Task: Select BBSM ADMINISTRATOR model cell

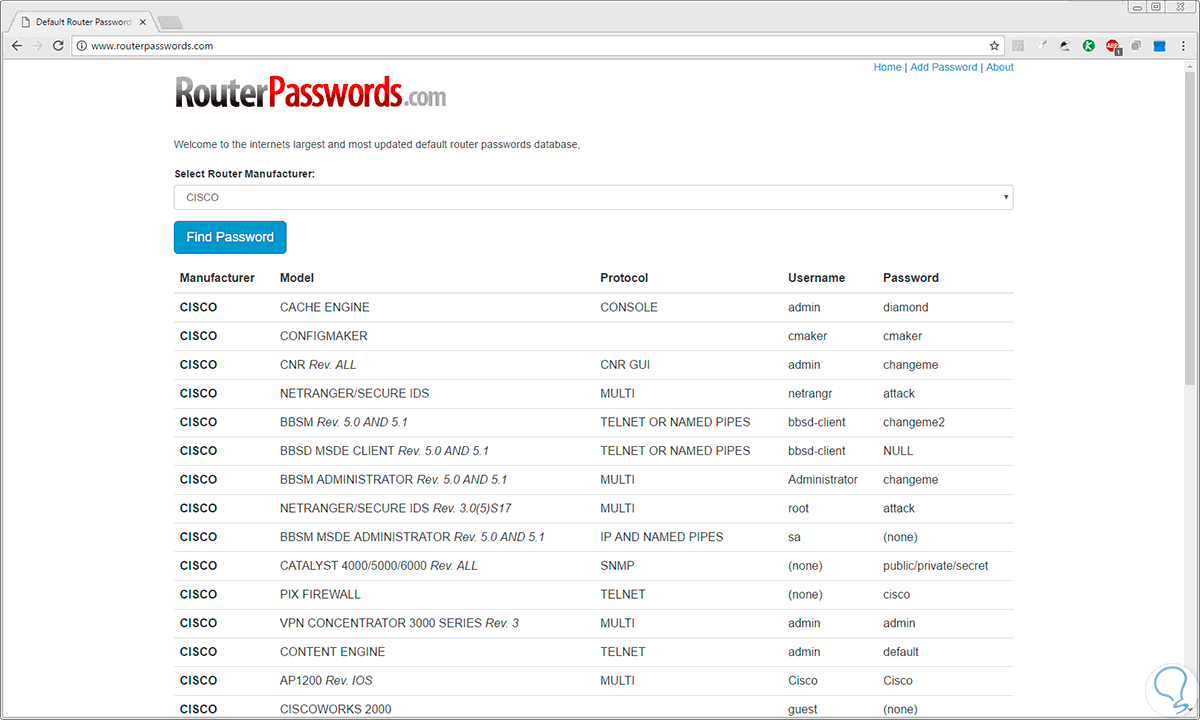Action: [x=394, y=480]
